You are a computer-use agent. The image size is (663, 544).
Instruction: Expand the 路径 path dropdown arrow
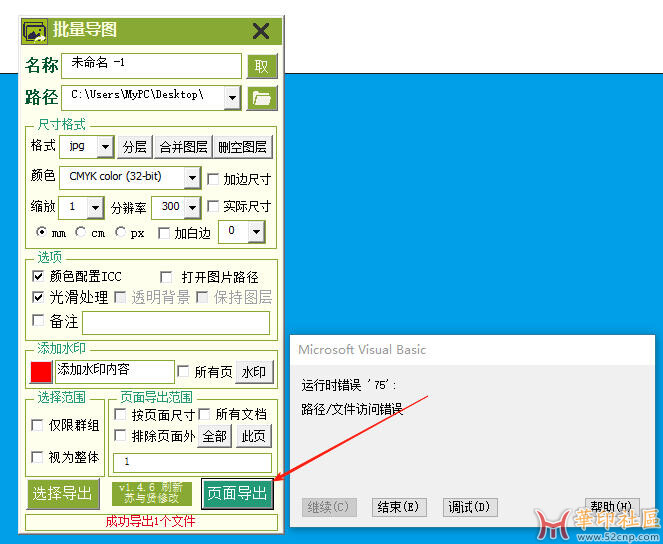click(x=232, y=97)
